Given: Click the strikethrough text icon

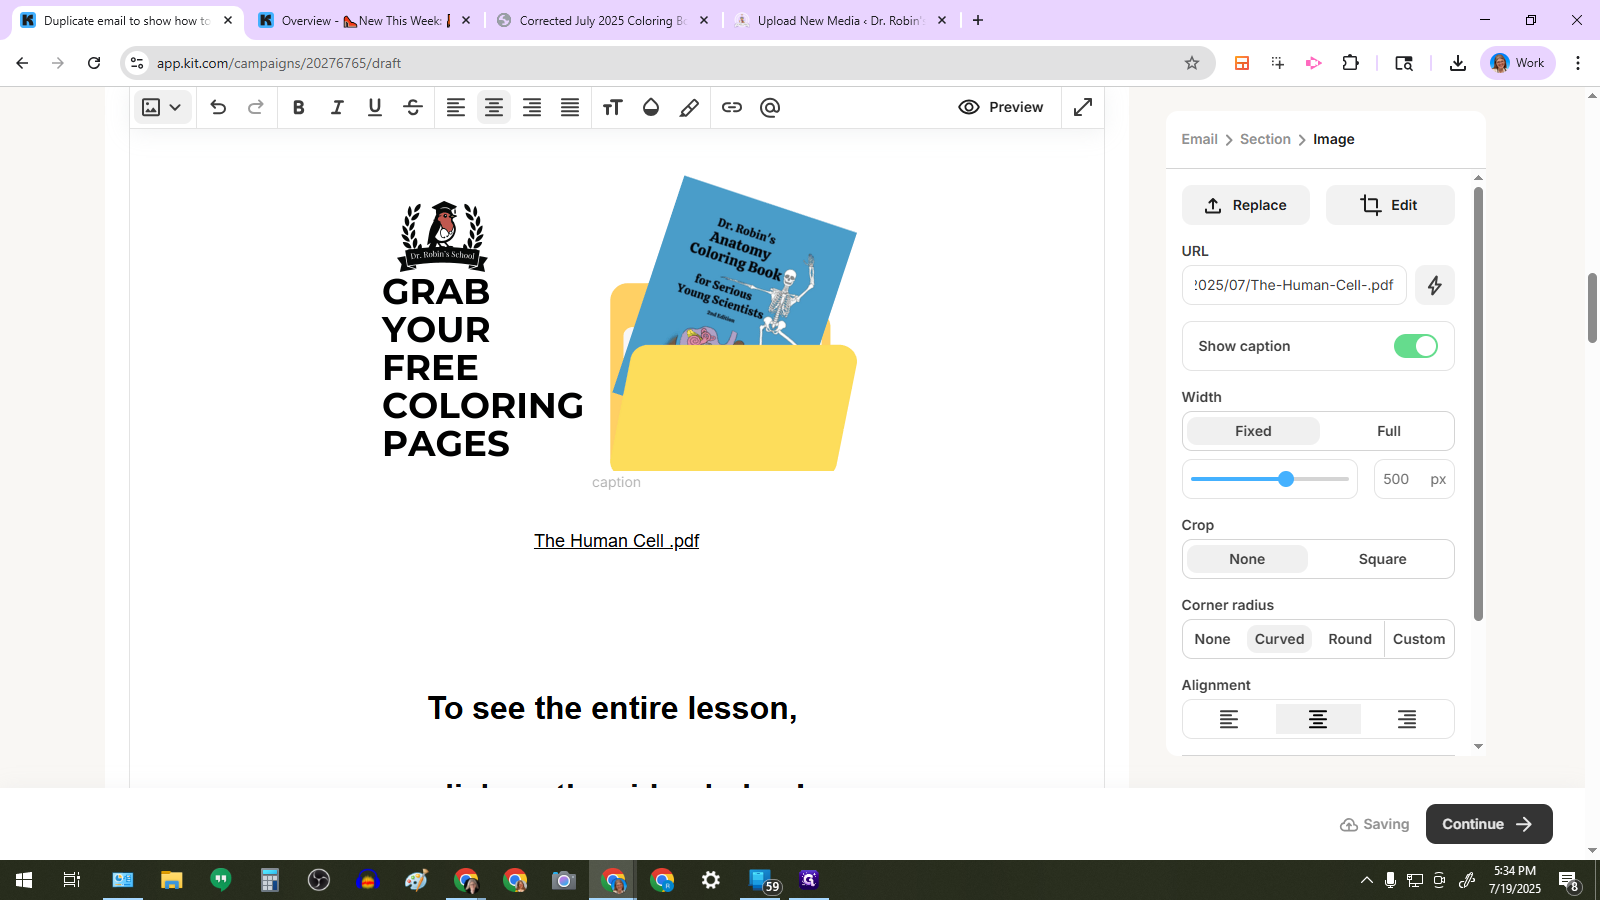Looking at the screenshot, I should click(x=413, y=108).
